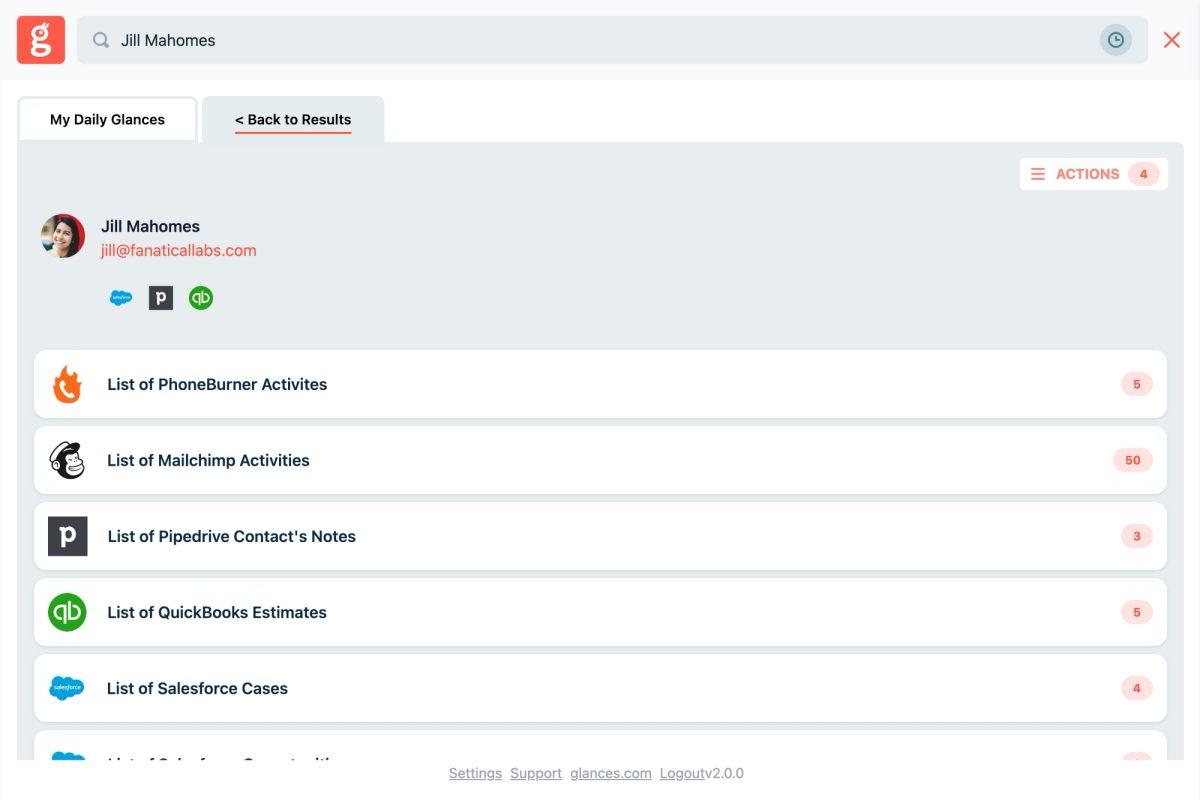Click the Salesforce cloud icon in the Cases row
Screen dimensions: 1200x800
coord(67,688)
